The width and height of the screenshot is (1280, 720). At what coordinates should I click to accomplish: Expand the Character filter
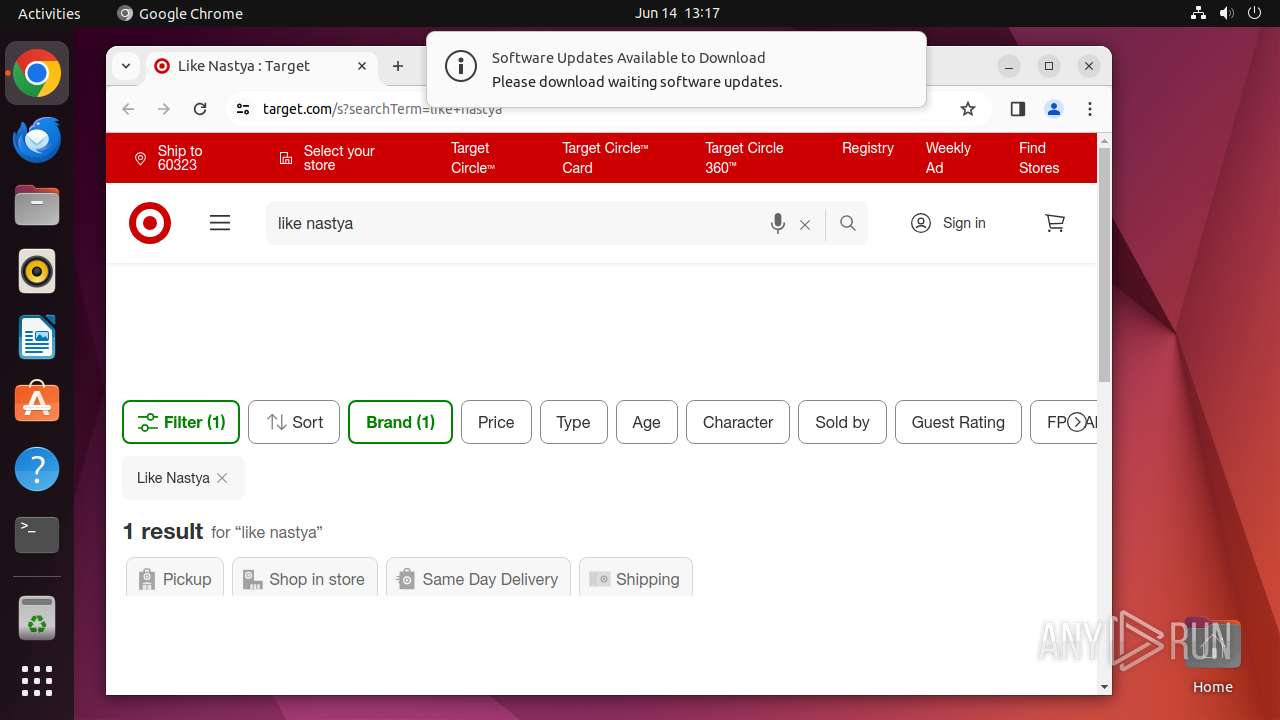pyautogui.click(x=738, y=422)
